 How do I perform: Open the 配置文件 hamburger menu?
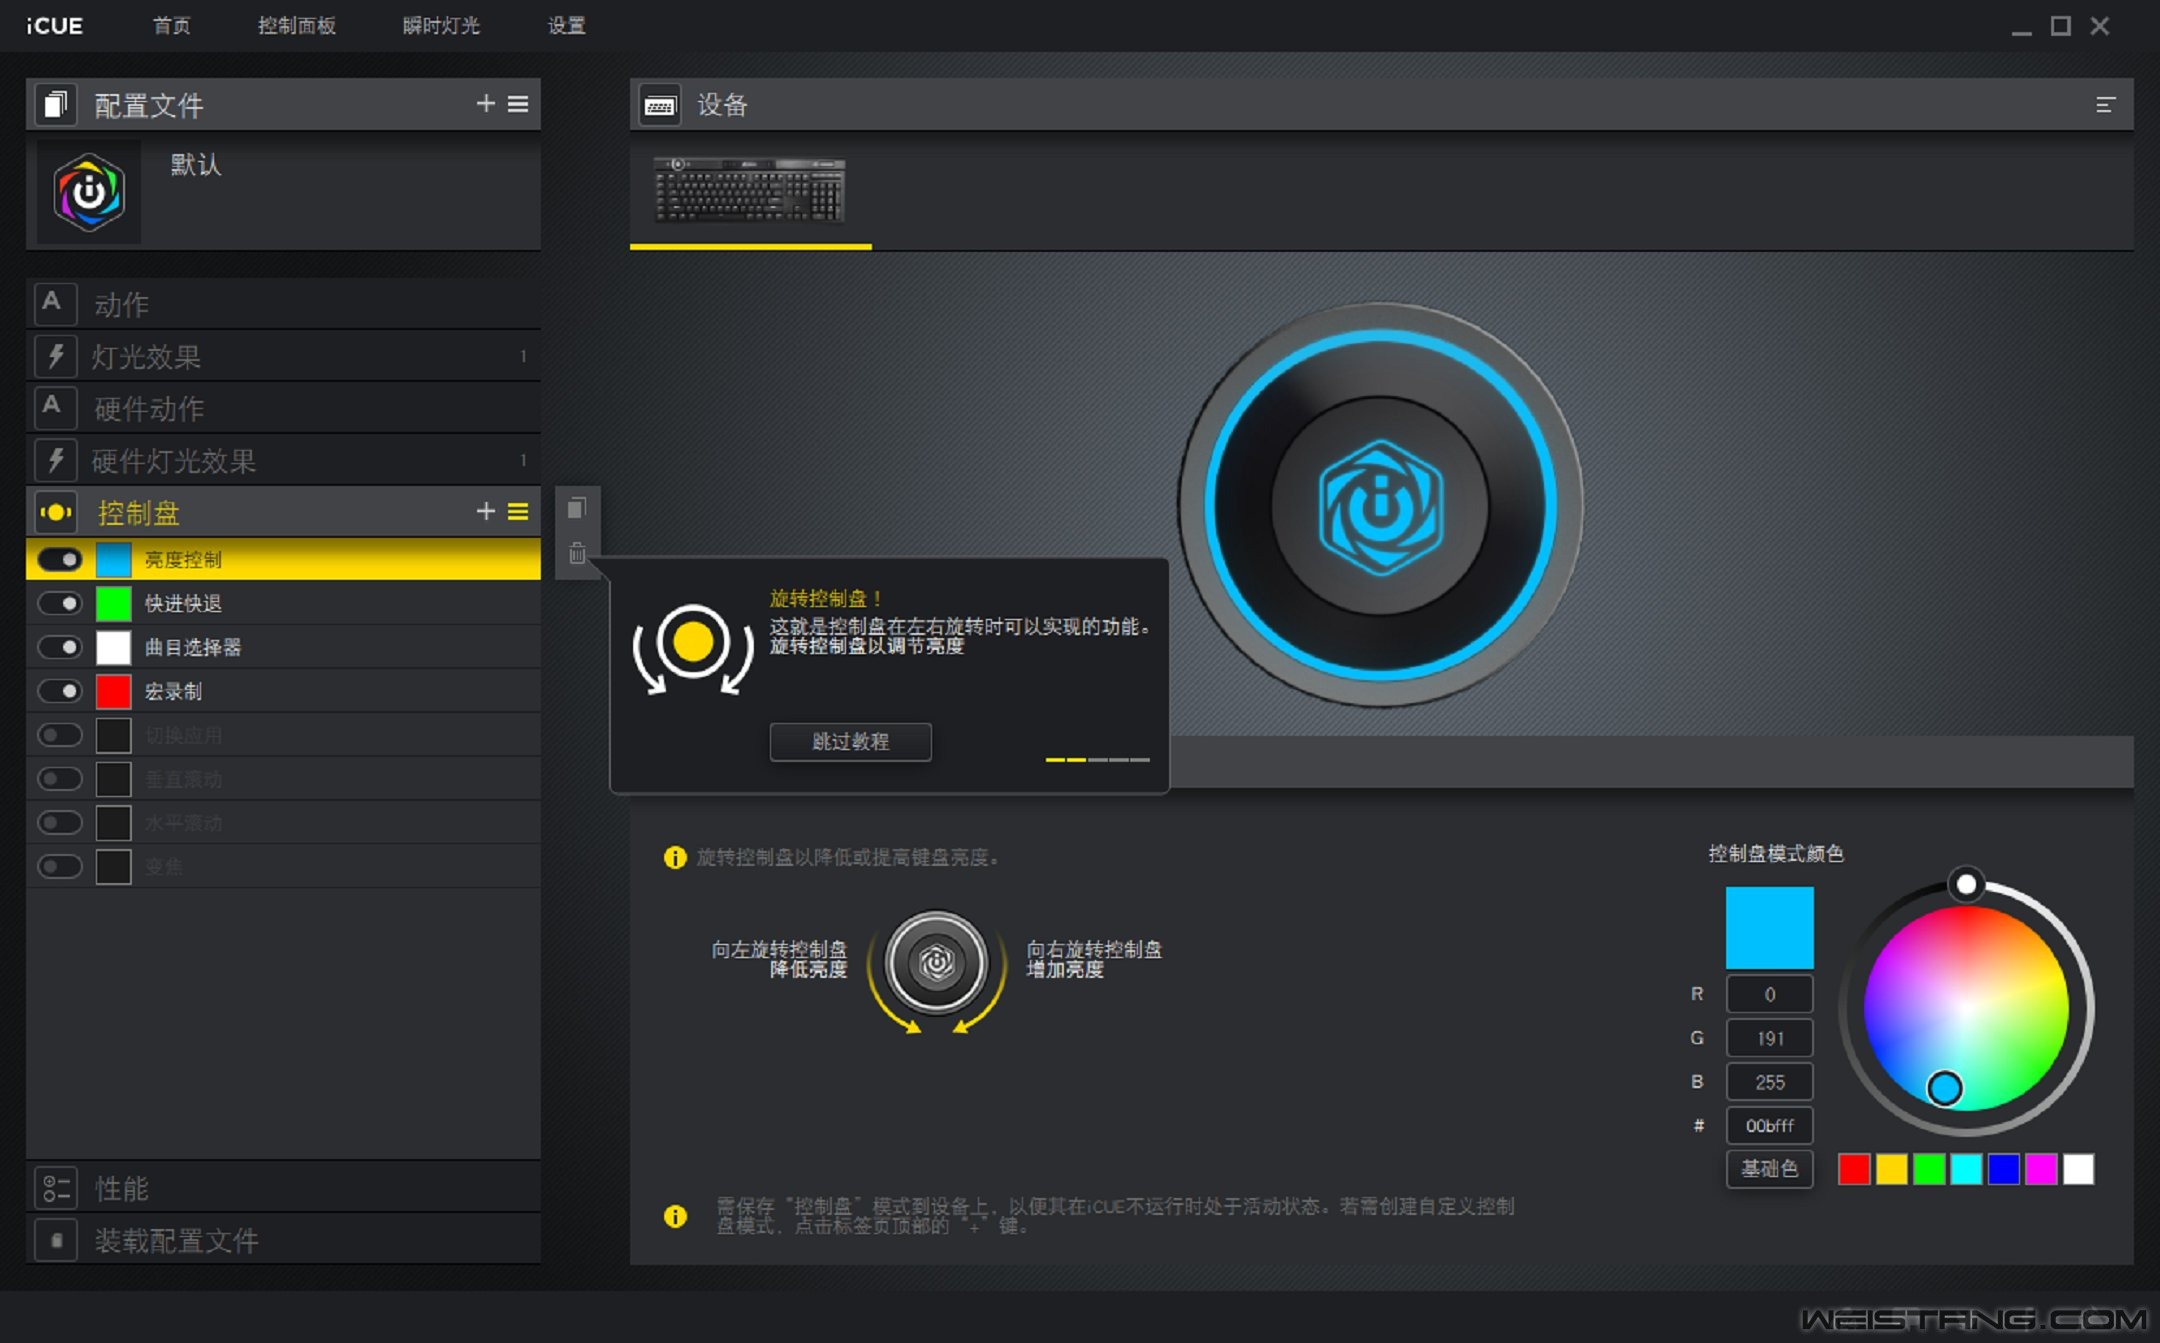[518, 104]
